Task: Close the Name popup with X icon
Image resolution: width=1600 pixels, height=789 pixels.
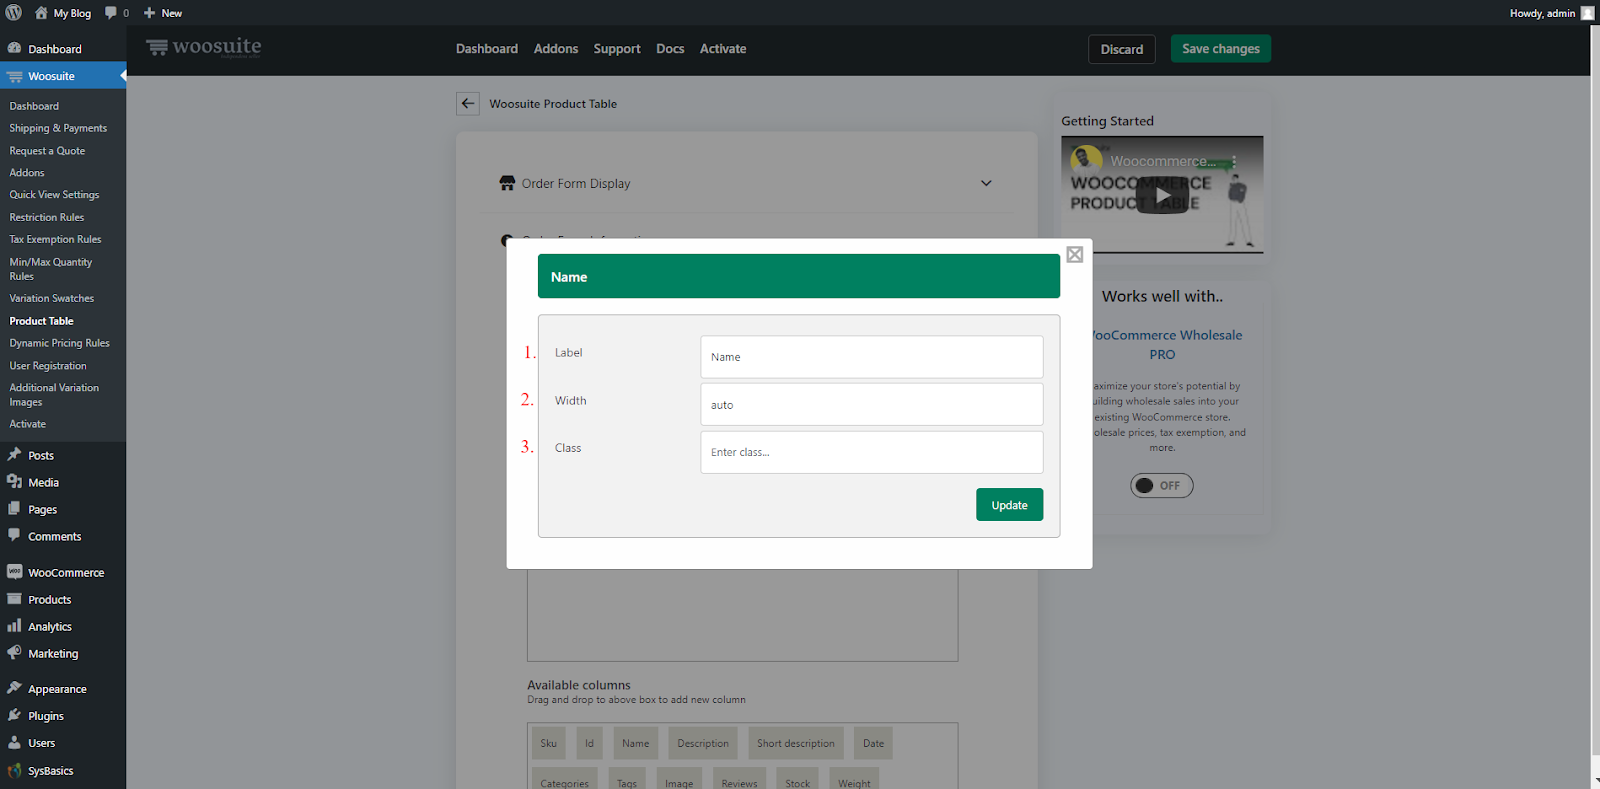Action: pos(1075,255)
